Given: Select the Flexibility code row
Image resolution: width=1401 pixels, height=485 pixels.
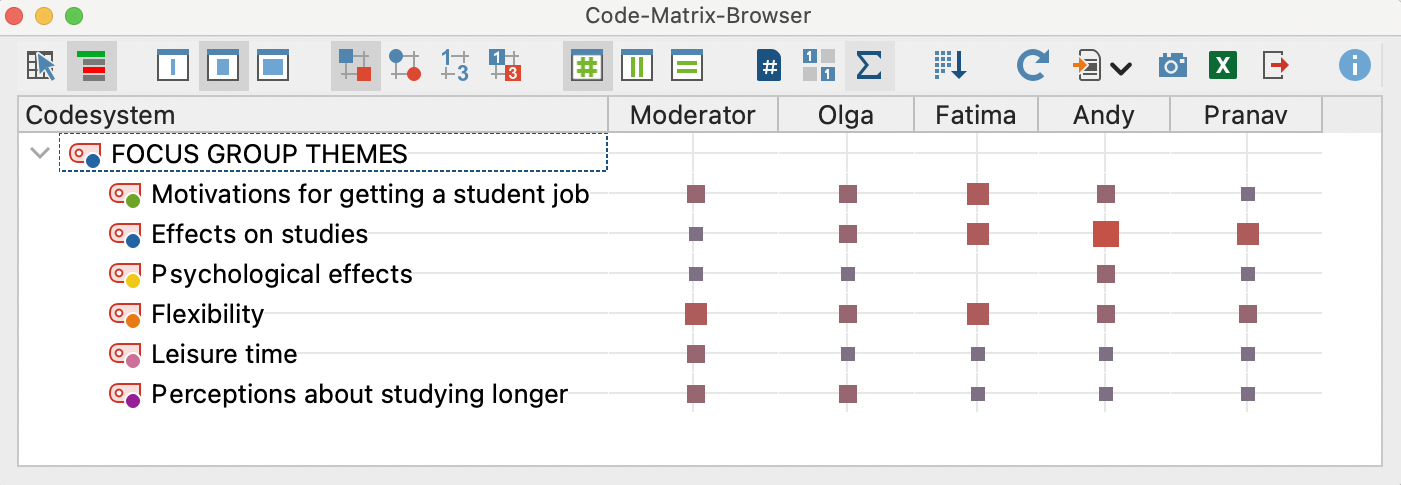Looking at the screenshot, I should coord(208,314).
